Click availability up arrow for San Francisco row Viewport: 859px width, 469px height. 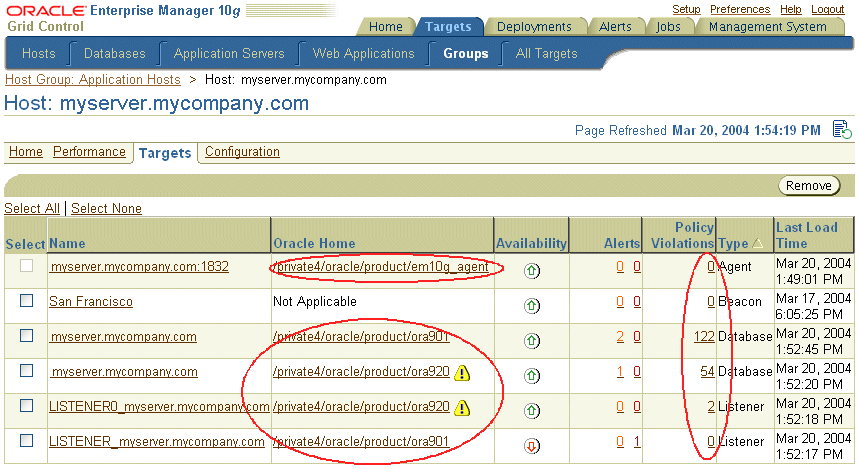click(x=531, y=306)
